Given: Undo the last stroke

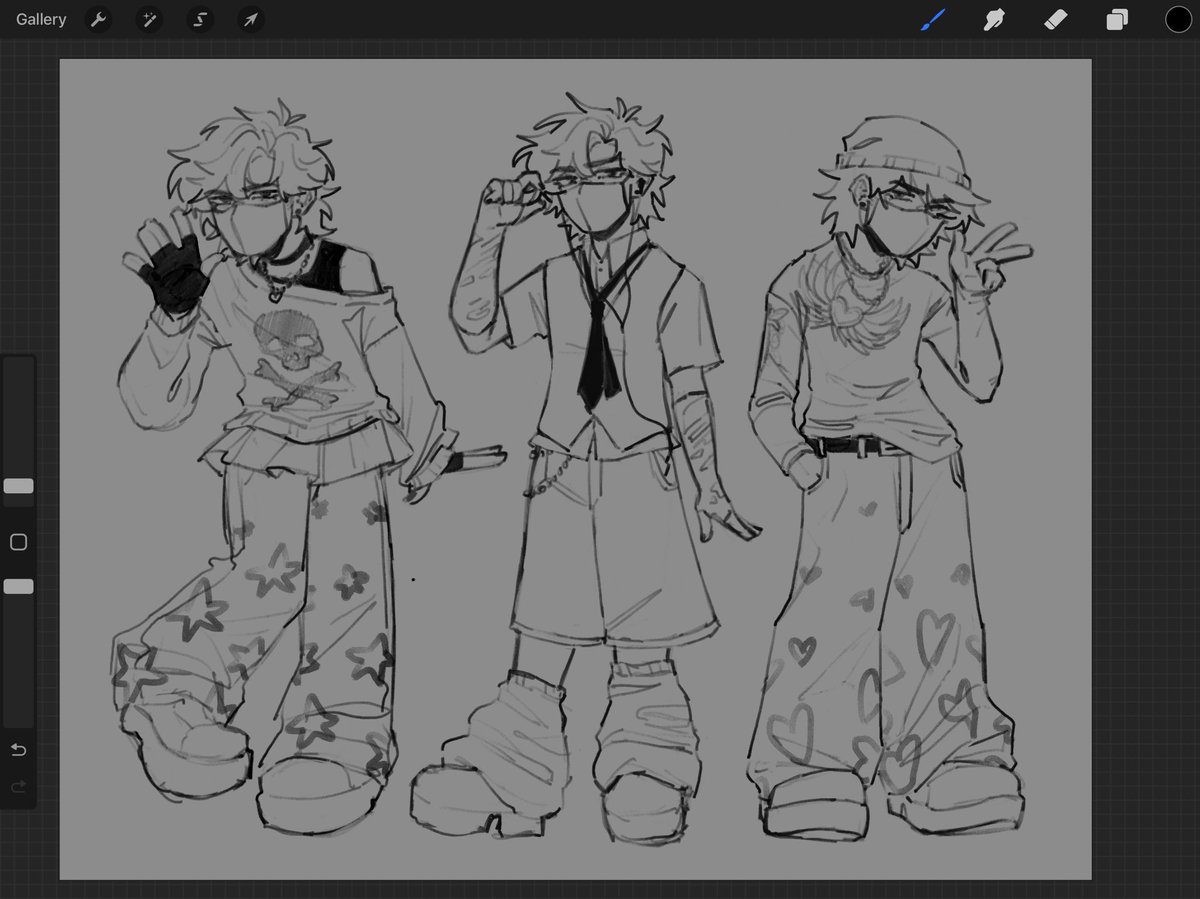Looking at the screenshot, I should pos(18,750).
